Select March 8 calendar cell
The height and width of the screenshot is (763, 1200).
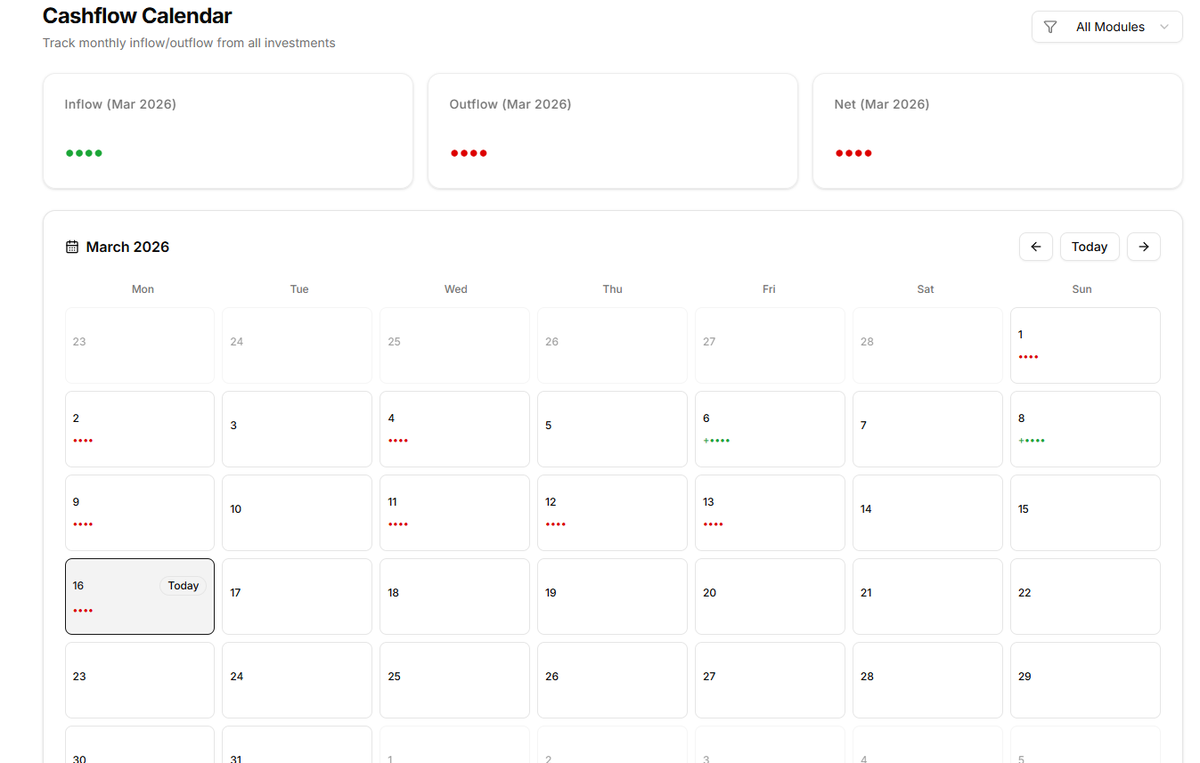[x=1085, y=429]
